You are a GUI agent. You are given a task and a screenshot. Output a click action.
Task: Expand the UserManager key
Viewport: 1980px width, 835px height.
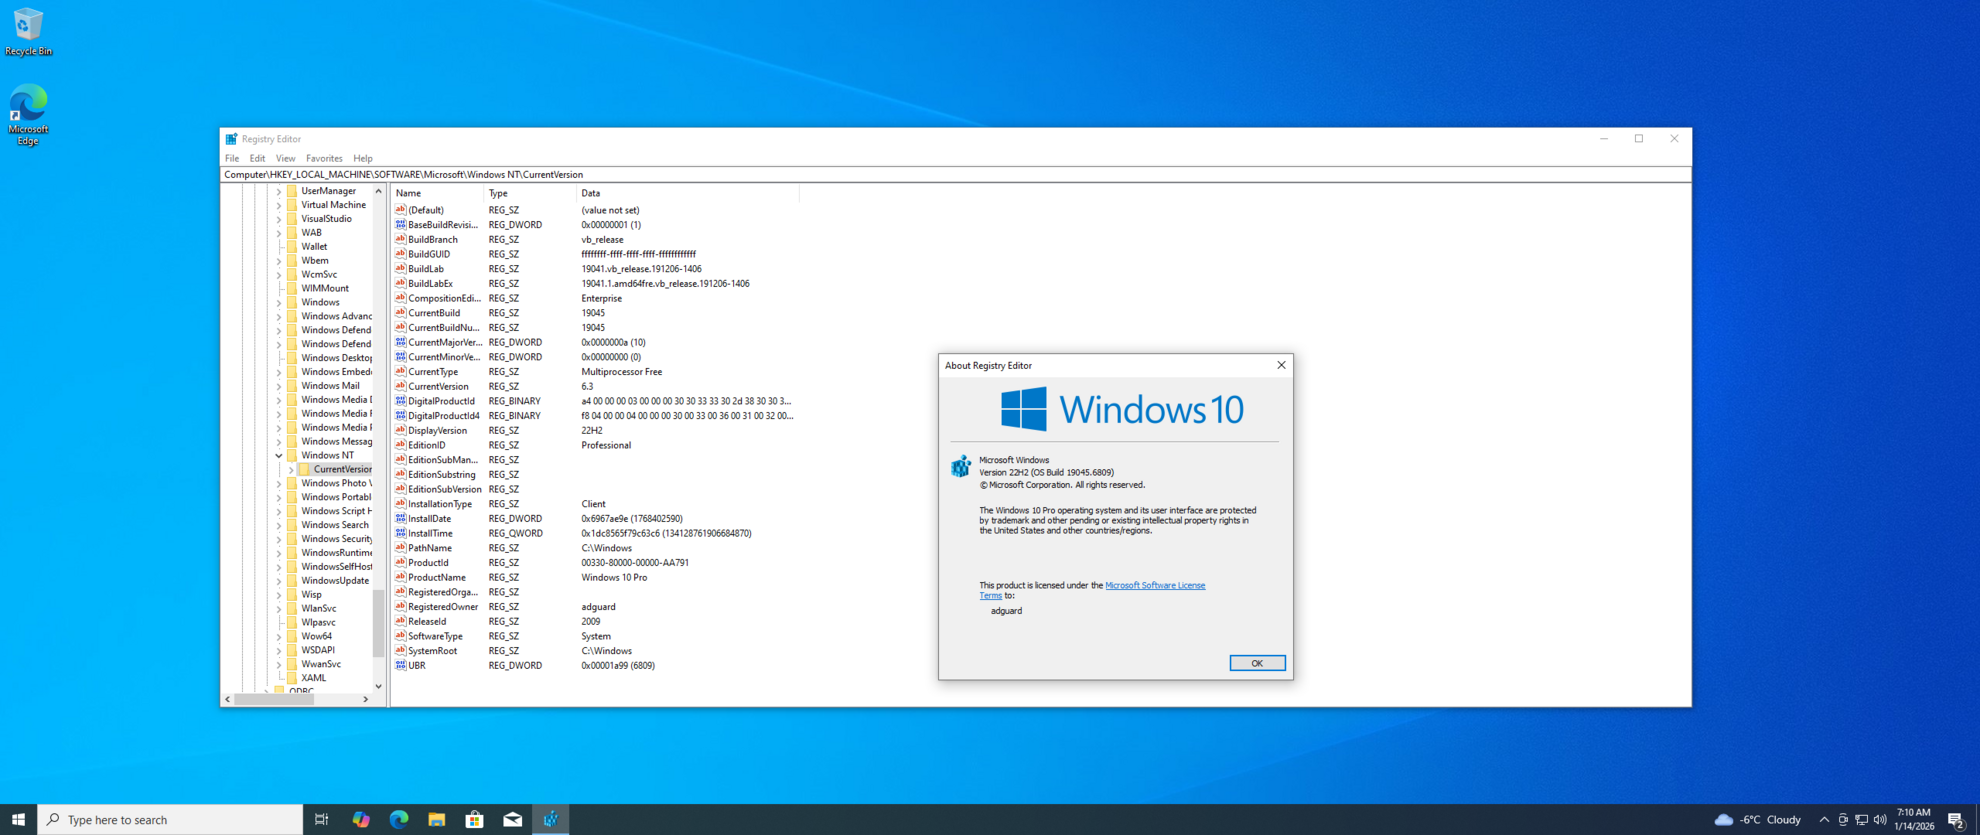click(x=279, y=191)
